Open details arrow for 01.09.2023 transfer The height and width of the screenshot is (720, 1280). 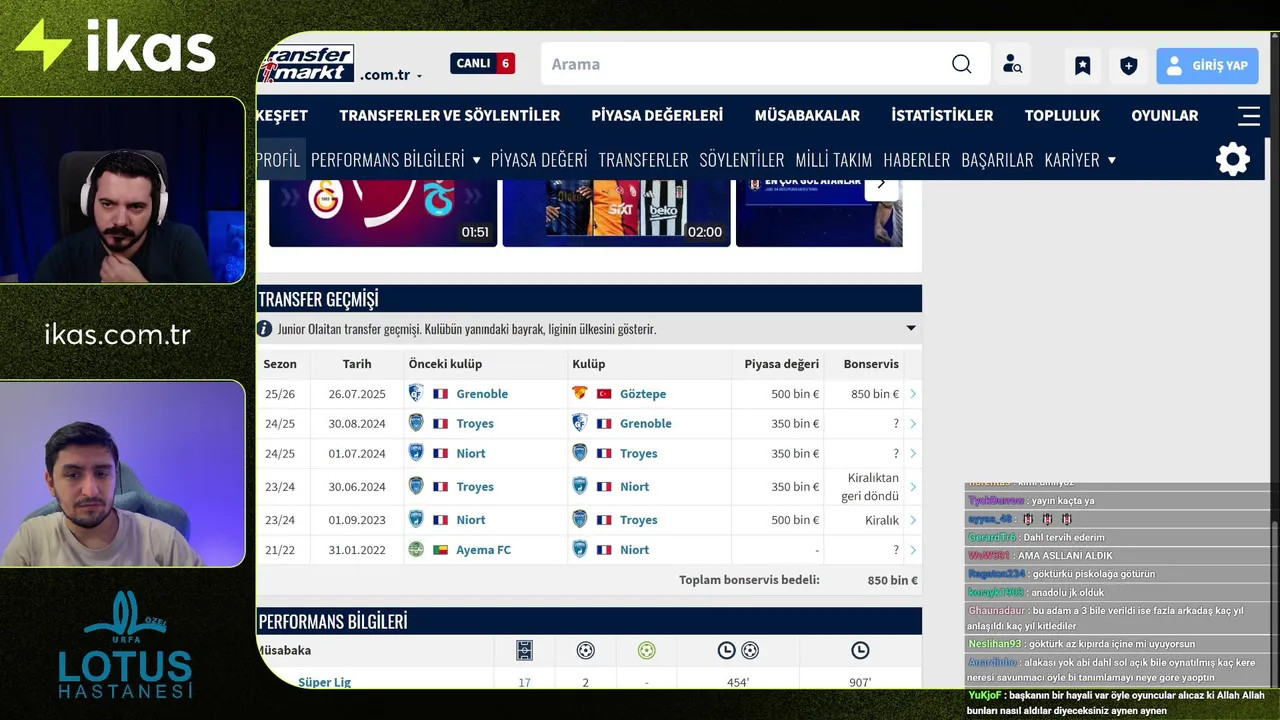(913, 520)
